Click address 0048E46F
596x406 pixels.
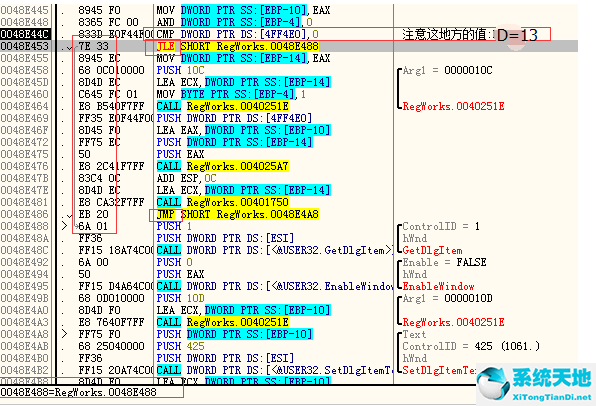tap(25, 130)
